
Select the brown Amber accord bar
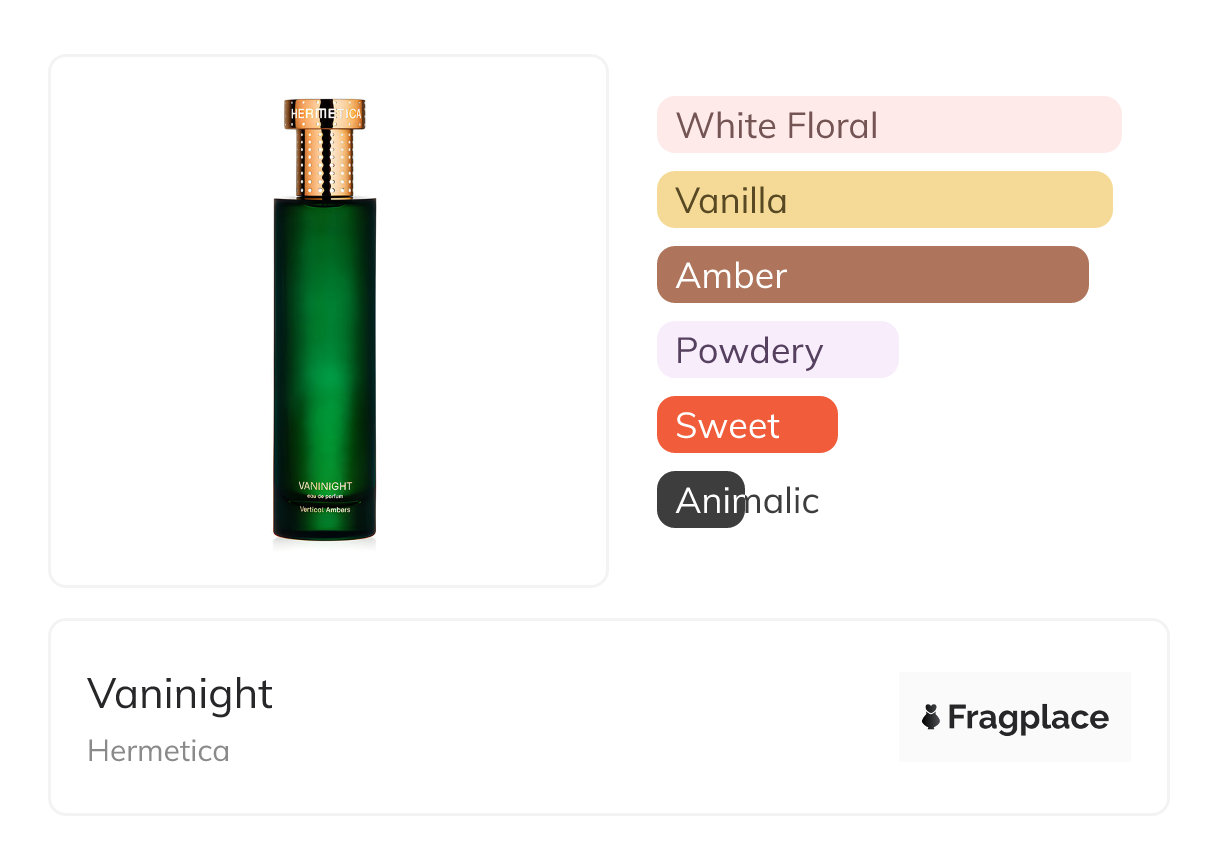pyautogui.click(x=872, y=275)
